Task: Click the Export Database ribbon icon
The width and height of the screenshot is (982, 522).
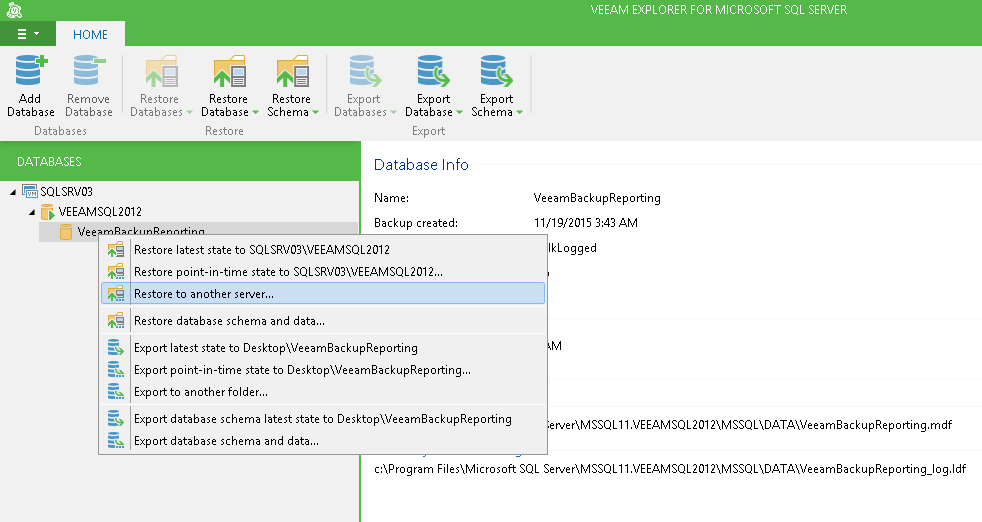Action: (x=433, y=70)
